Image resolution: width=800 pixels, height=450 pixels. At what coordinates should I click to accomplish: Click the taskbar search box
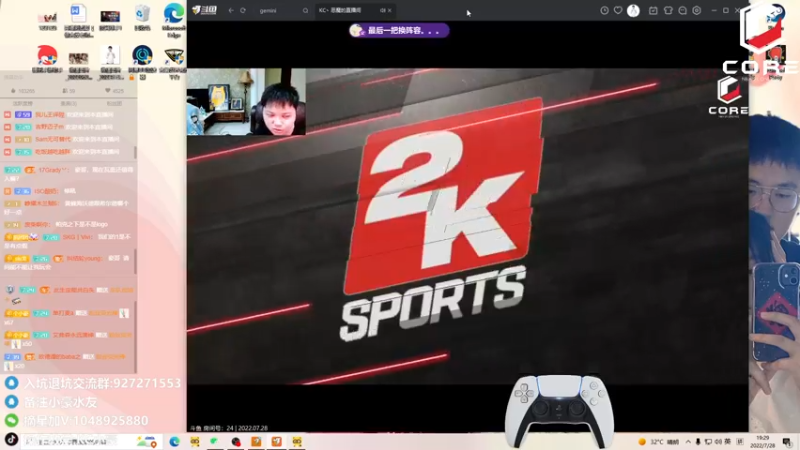[x=91, y=441]
